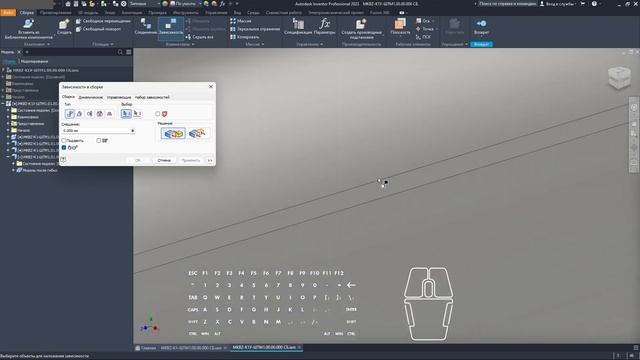
Task: Switch to Управляющие tab in dialog
Action: 119,98
